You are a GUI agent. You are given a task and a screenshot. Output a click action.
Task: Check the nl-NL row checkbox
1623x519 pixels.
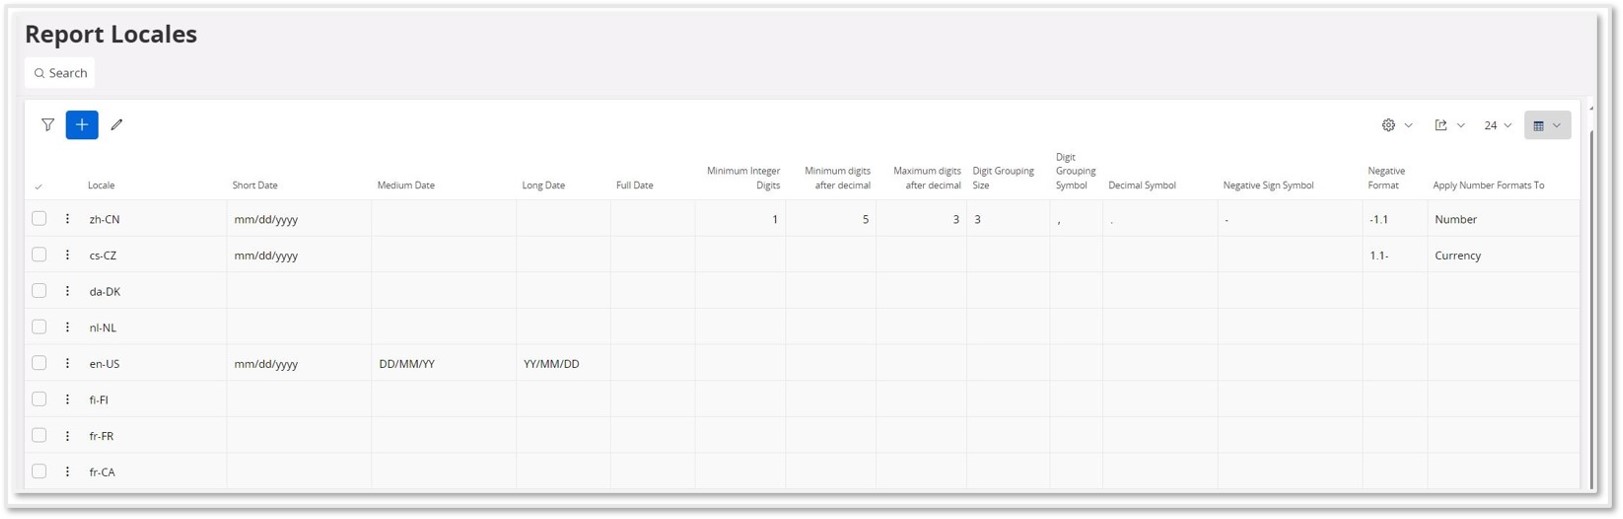[39, 326]
